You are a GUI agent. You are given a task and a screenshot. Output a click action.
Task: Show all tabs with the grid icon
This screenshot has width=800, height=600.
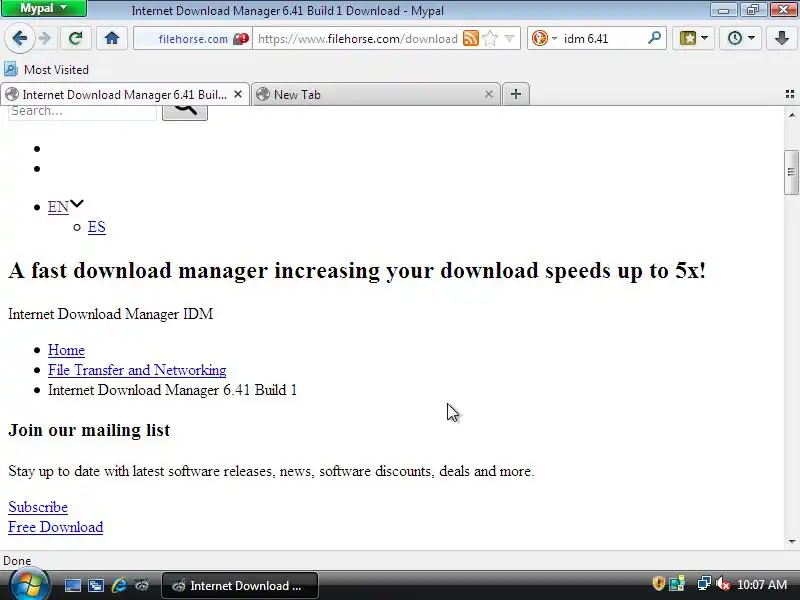coord(790,94)
